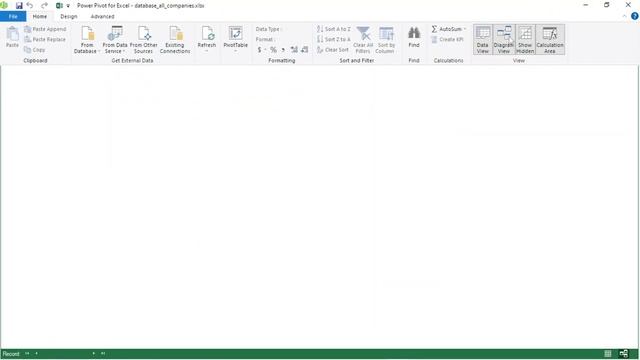Open the From Database import menu
The height and width of the screenshot is (360, 640).
tap(87, 40)
